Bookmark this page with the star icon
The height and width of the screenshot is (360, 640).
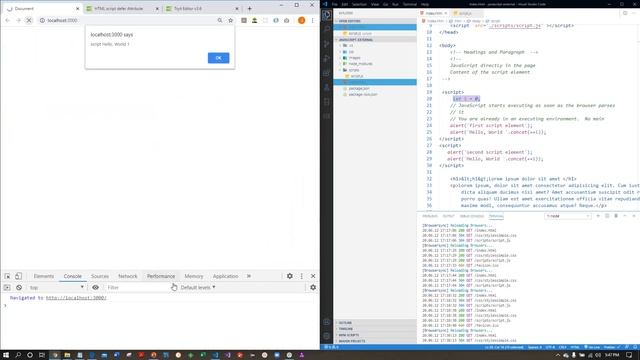(231, 20)
